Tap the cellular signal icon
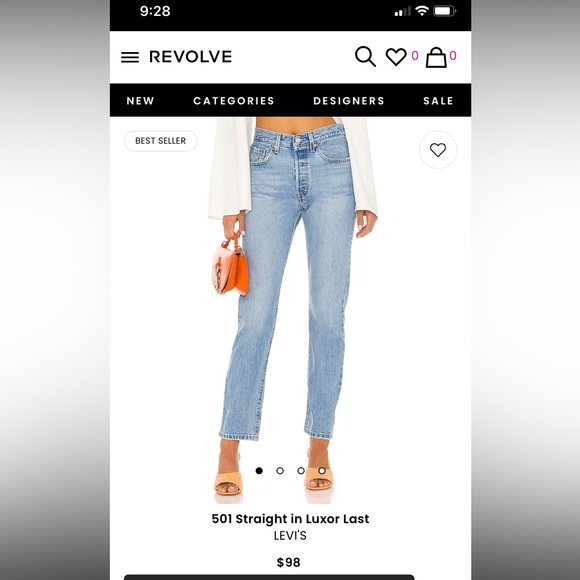580x580 pixels. click(x=402, y=11)
